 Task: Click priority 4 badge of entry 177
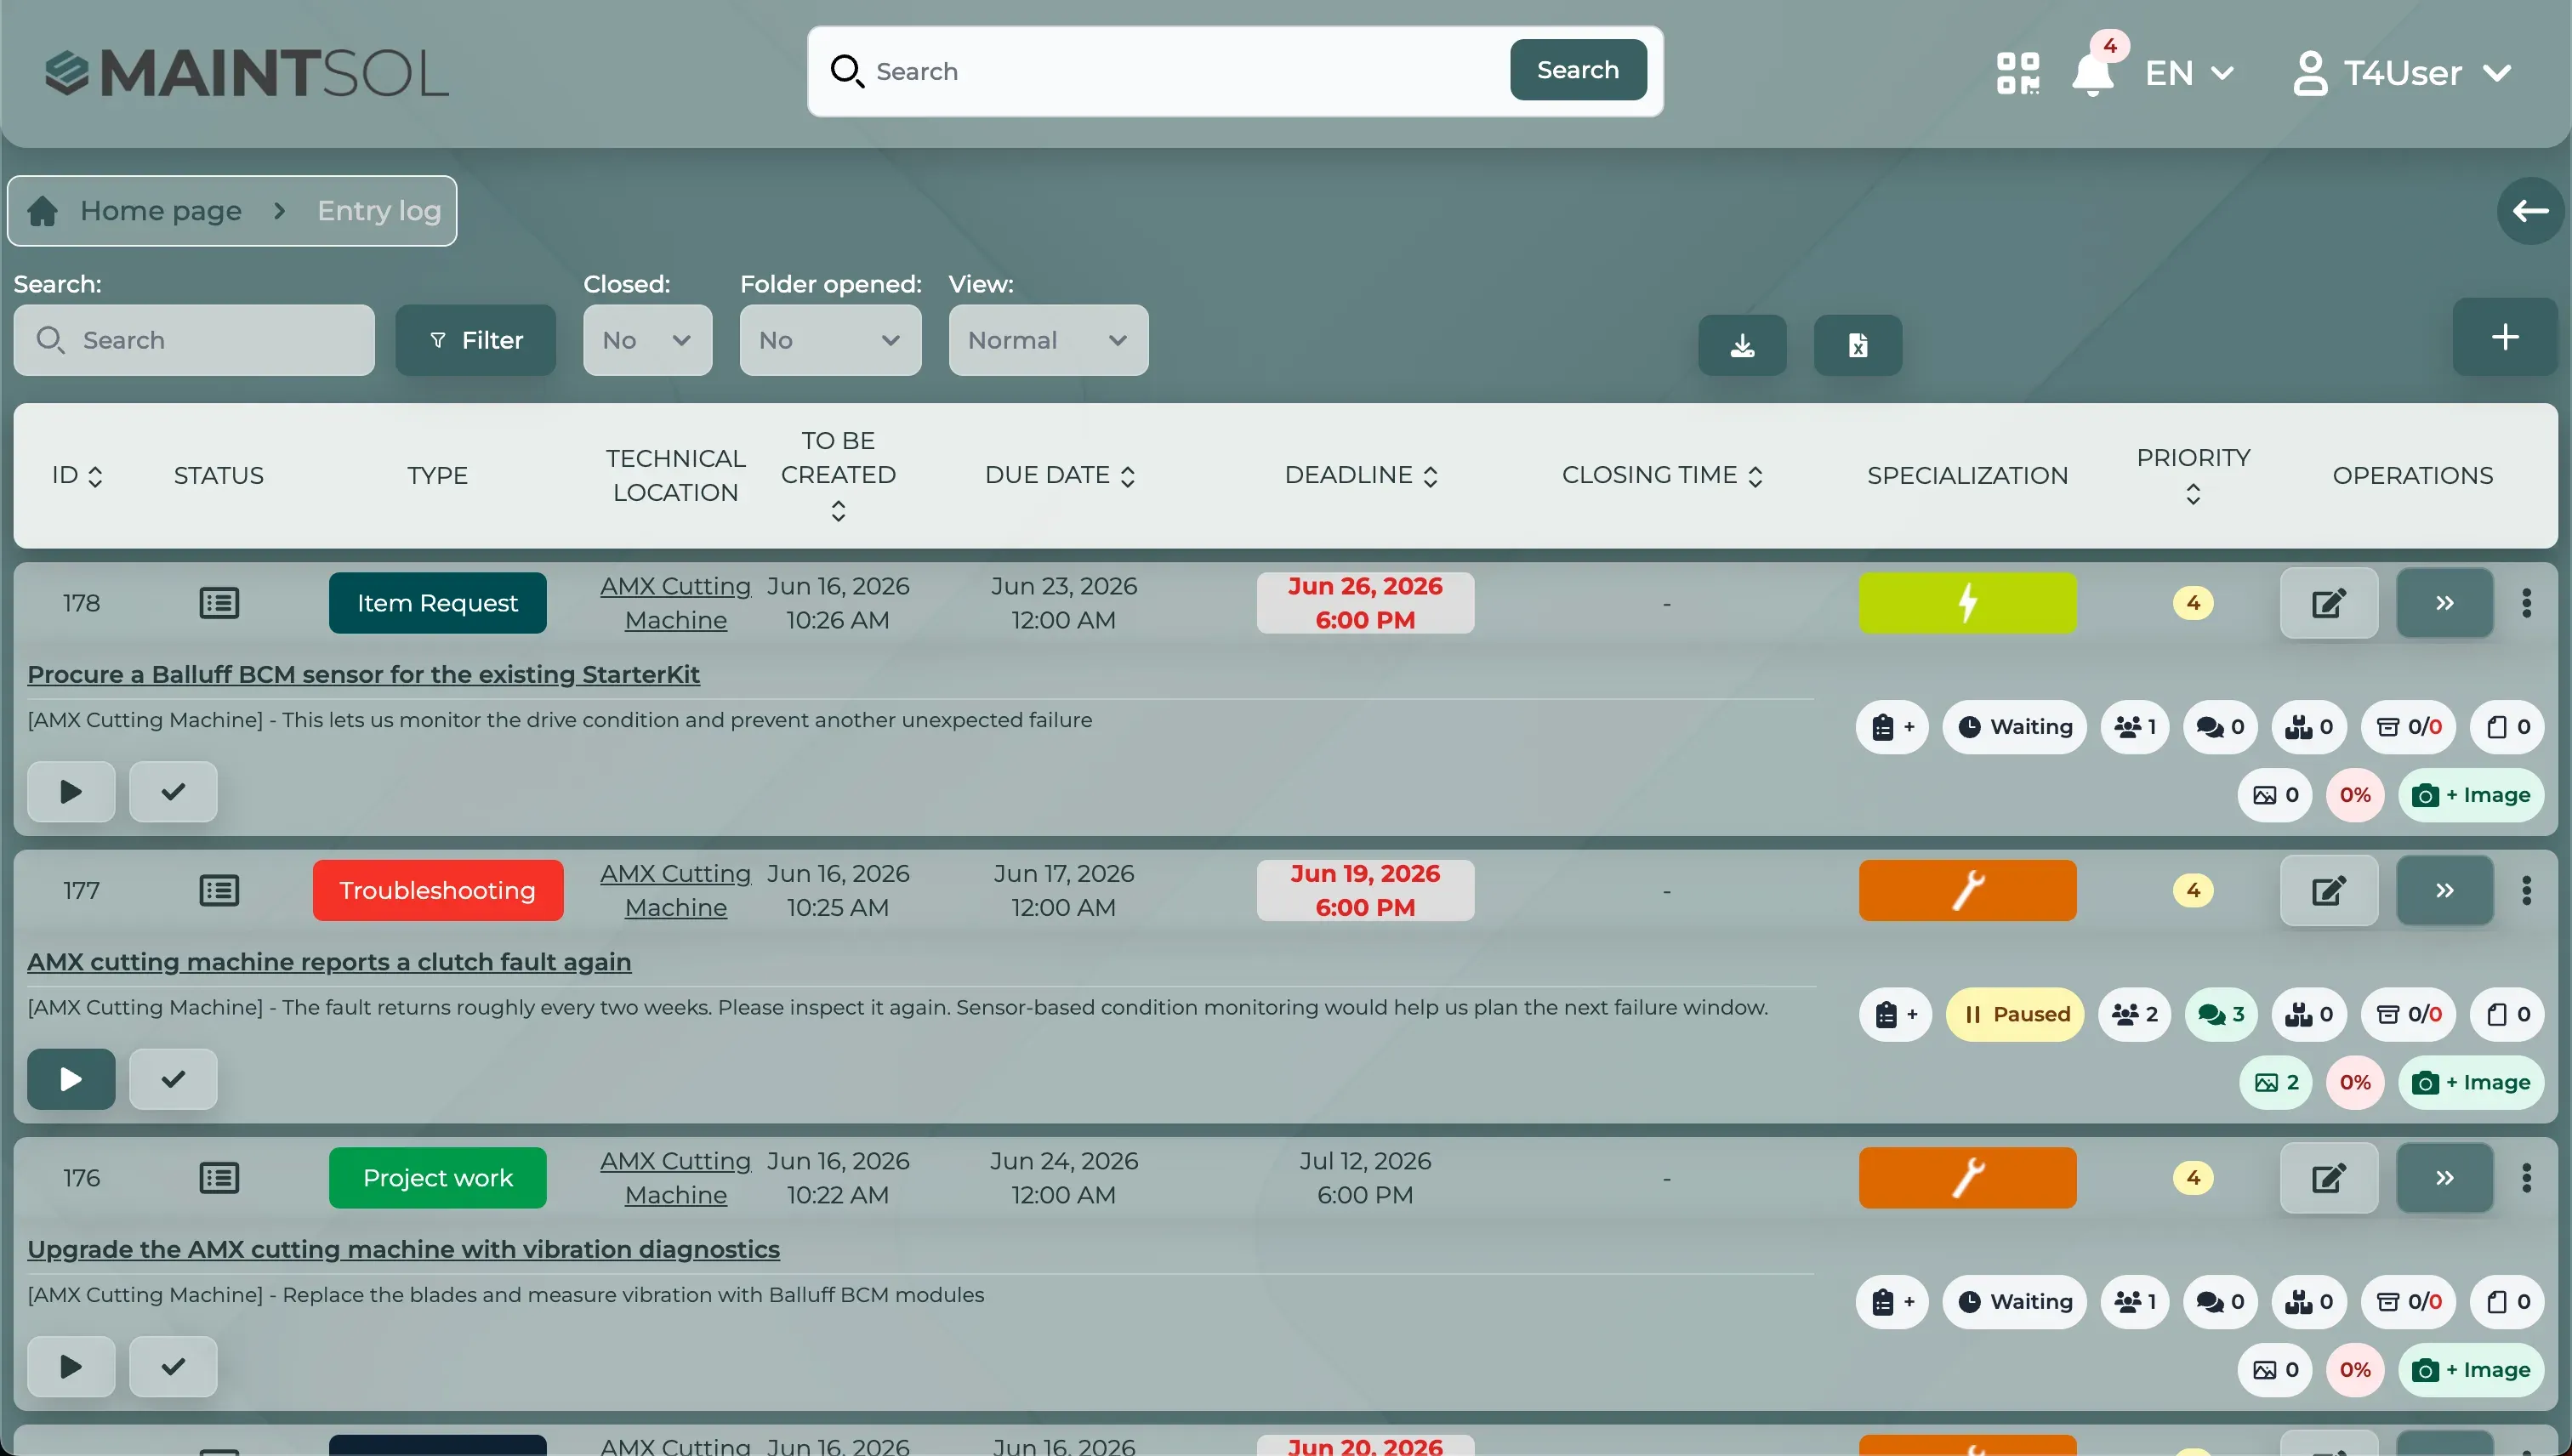tap(2193, 891)
